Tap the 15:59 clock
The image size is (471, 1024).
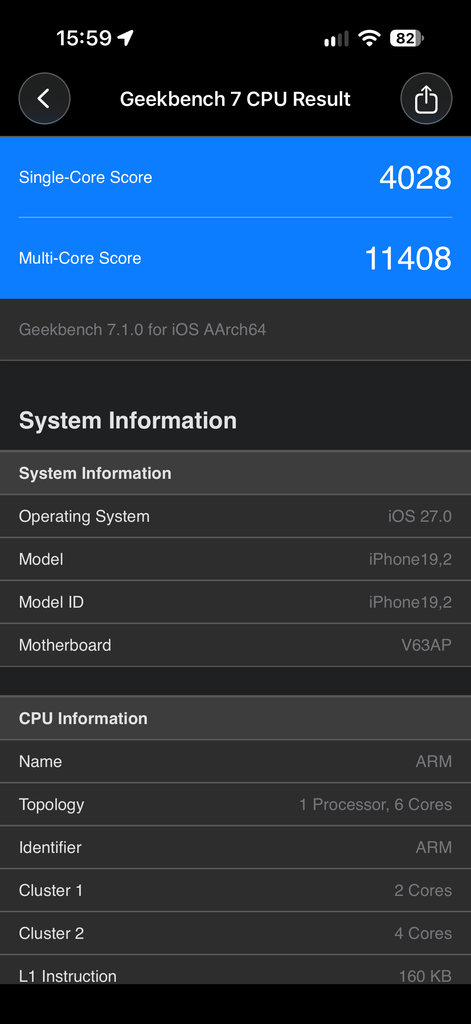coord(84,39)
